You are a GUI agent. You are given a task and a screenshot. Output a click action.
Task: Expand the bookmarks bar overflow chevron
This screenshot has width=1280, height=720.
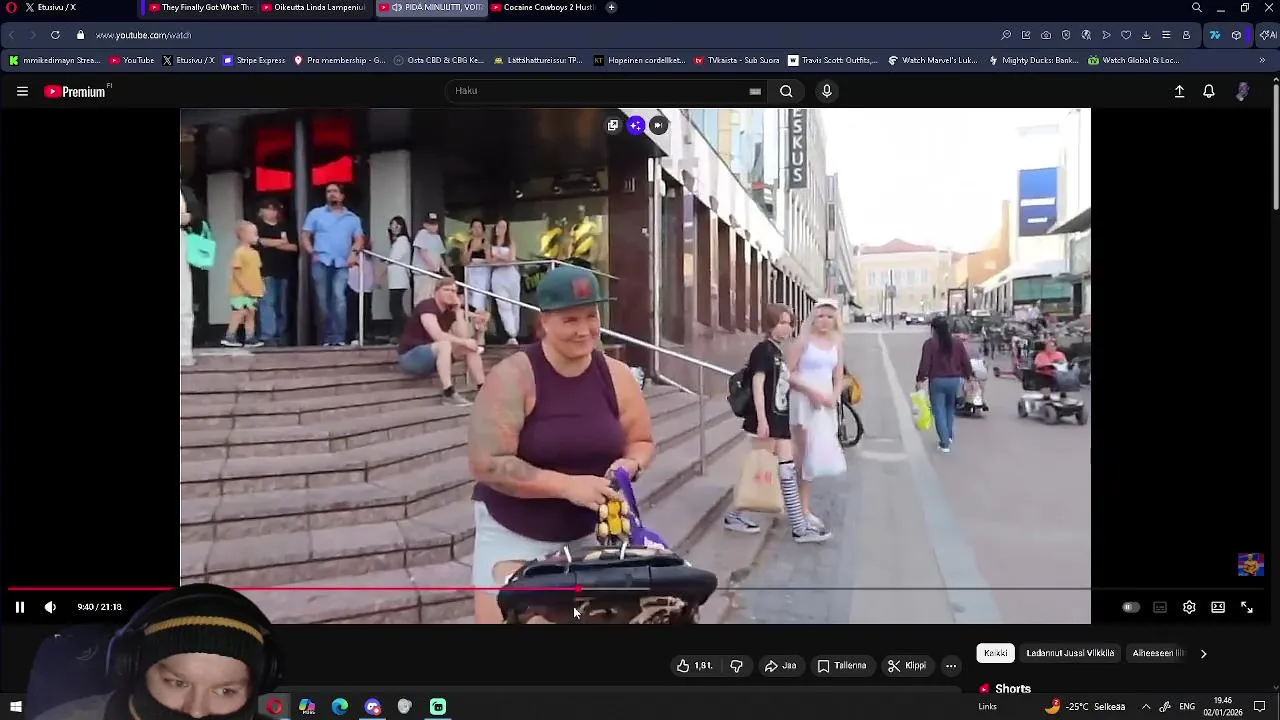point(1262,60)
